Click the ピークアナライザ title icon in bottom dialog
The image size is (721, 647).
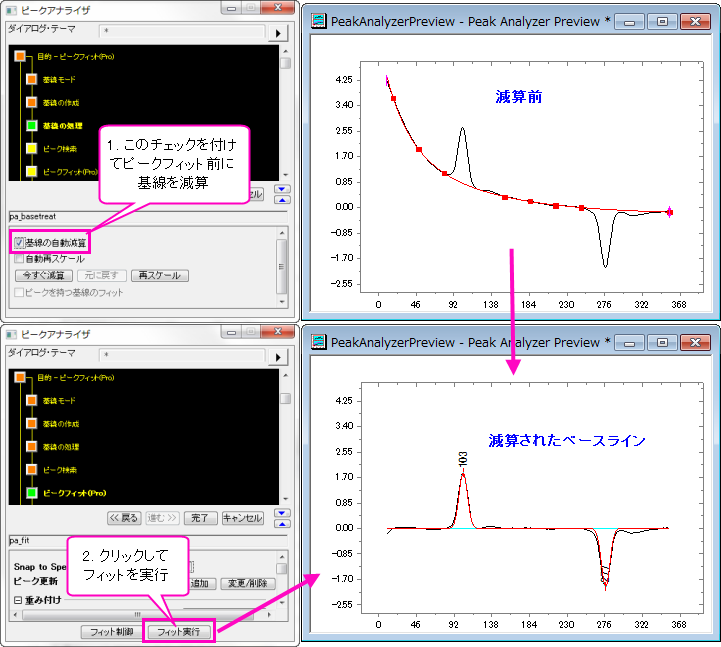[11, 334]
